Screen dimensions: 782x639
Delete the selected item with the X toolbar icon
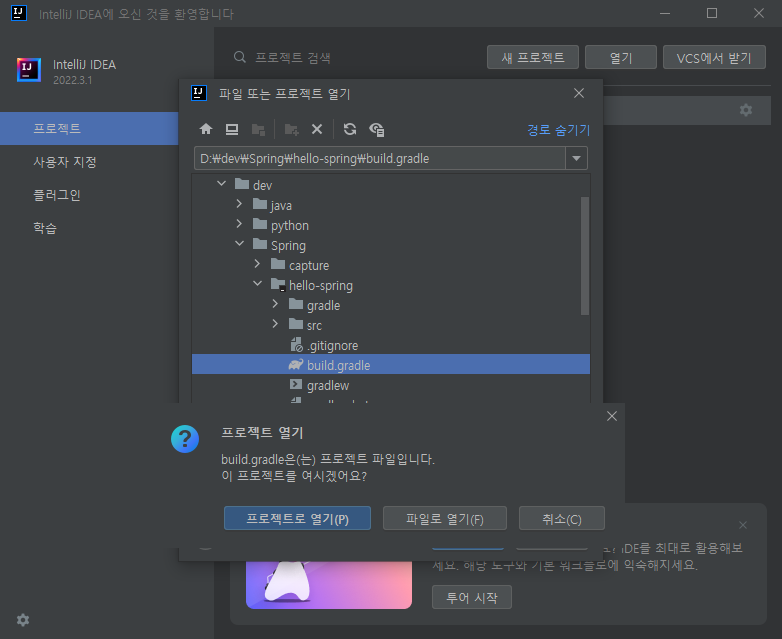point(317,130)
